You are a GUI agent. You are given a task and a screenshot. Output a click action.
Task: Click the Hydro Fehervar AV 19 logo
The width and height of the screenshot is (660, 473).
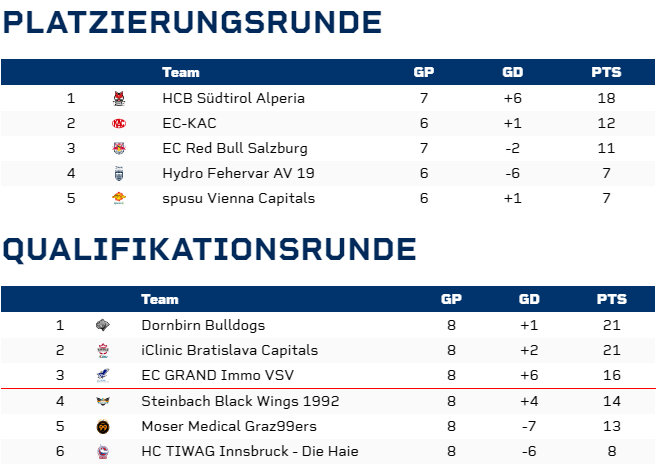(x=119, y=173)
